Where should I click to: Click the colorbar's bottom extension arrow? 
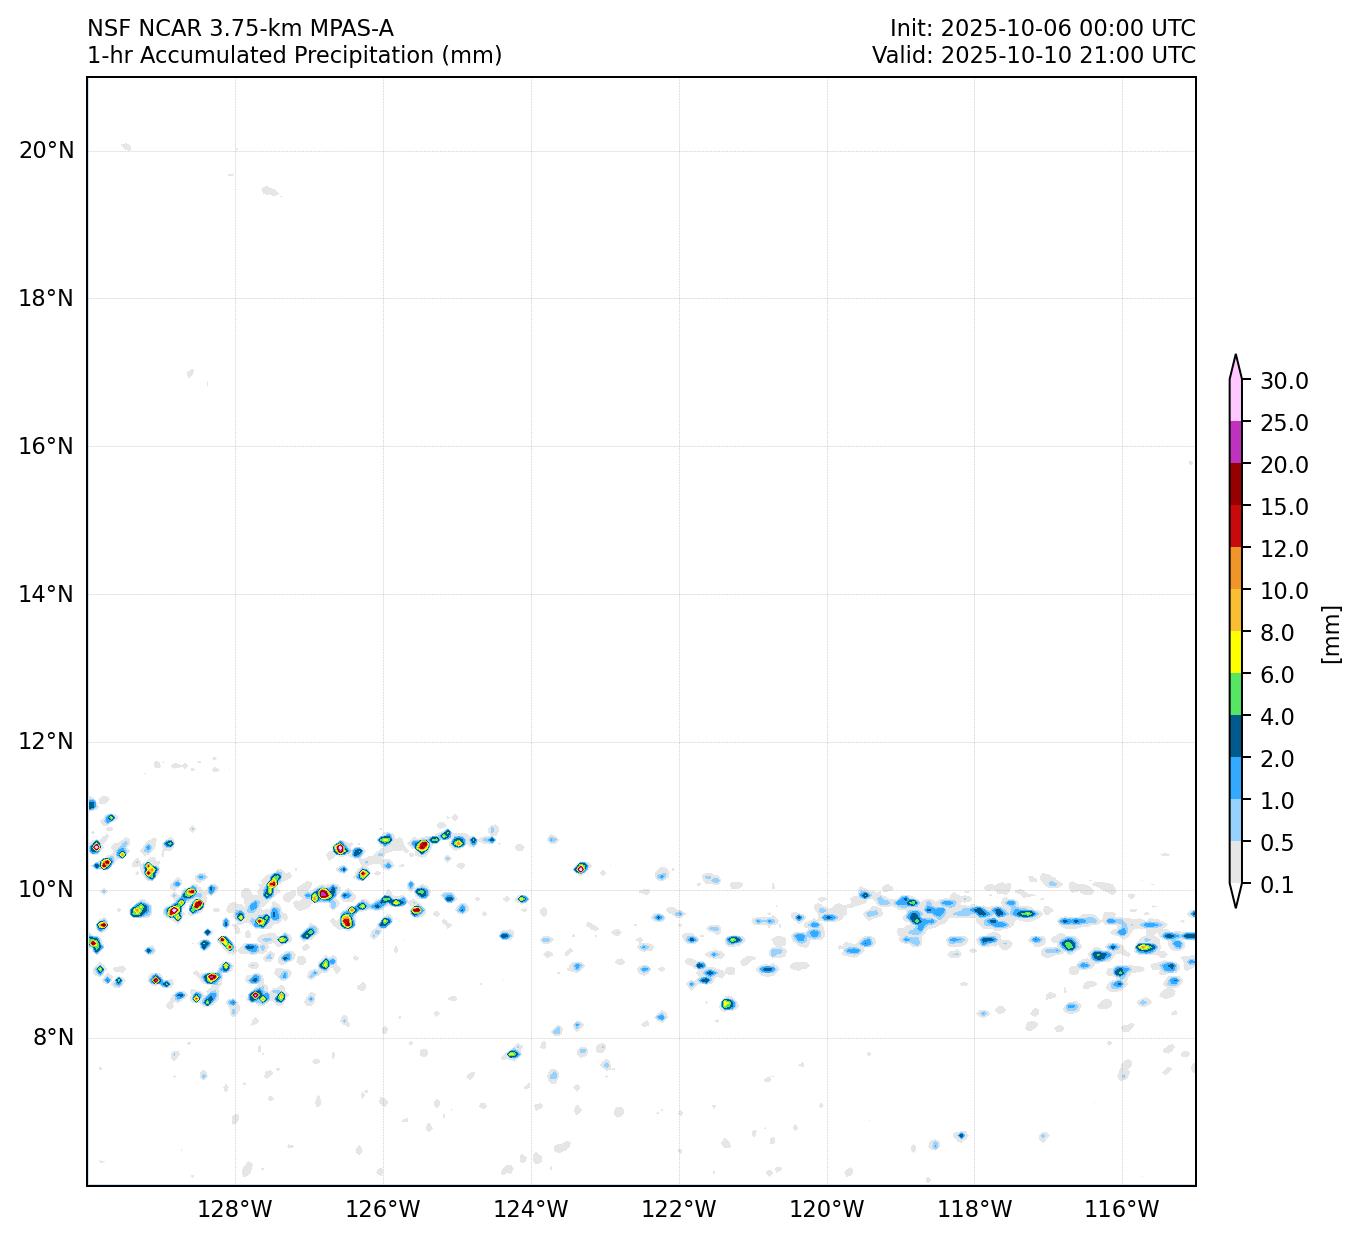tap(1236, 895)
